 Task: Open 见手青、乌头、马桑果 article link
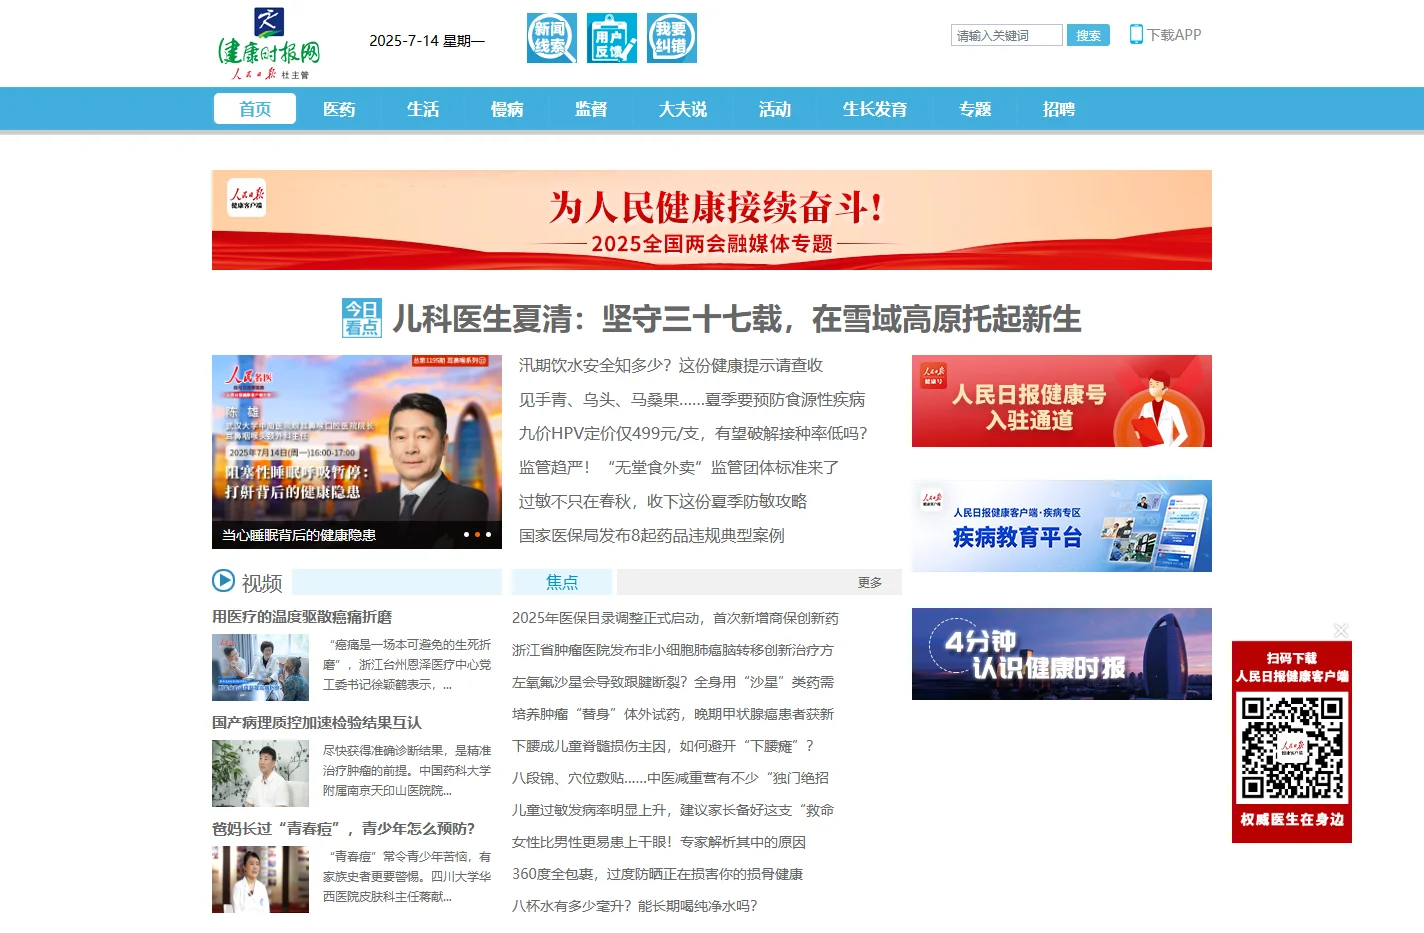click(692, 399)
